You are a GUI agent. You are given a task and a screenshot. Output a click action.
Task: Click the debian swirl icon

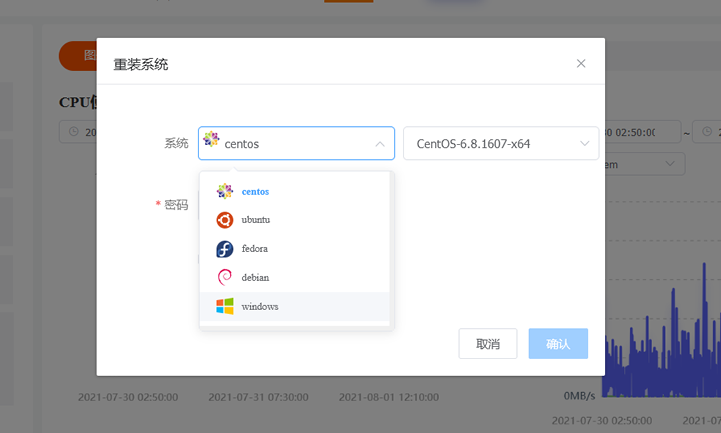(x=225, y=278)
